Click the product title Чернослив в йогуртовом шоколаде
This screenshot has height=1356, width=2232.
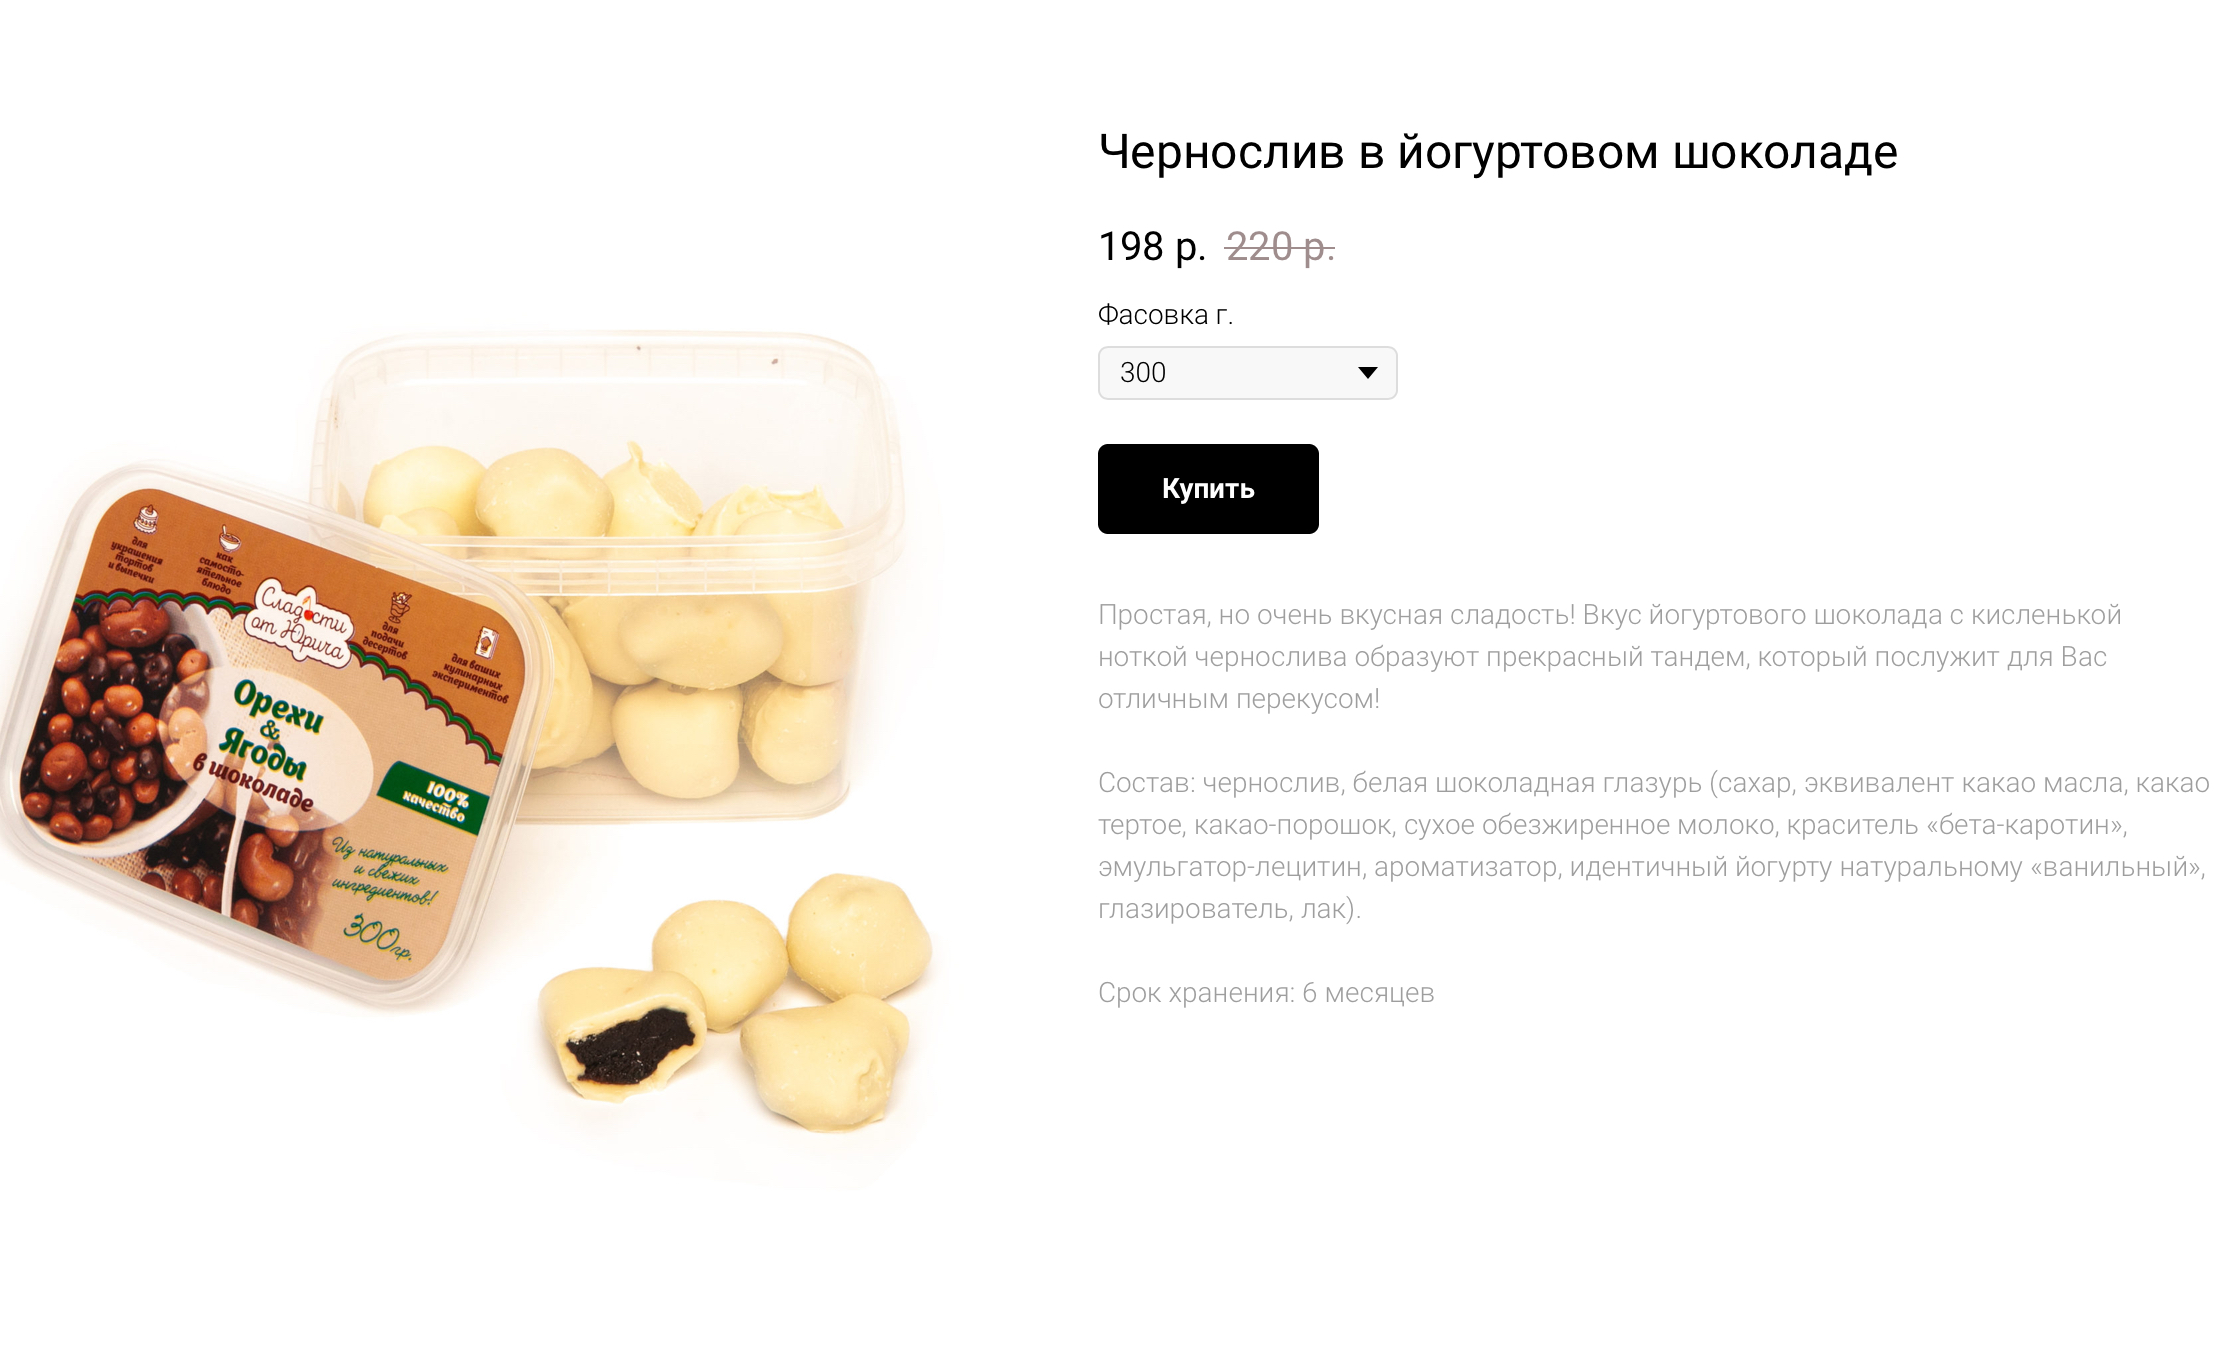[x=1498, y=152]
